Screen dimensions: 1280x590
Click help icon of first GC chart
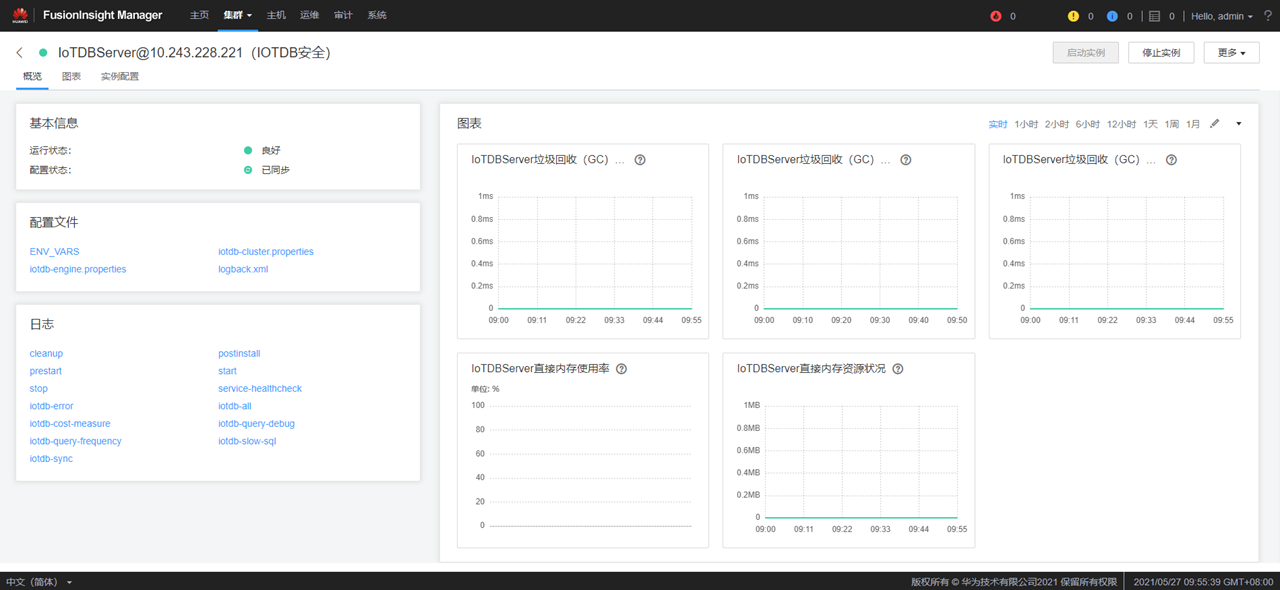(x=640, y=160)
